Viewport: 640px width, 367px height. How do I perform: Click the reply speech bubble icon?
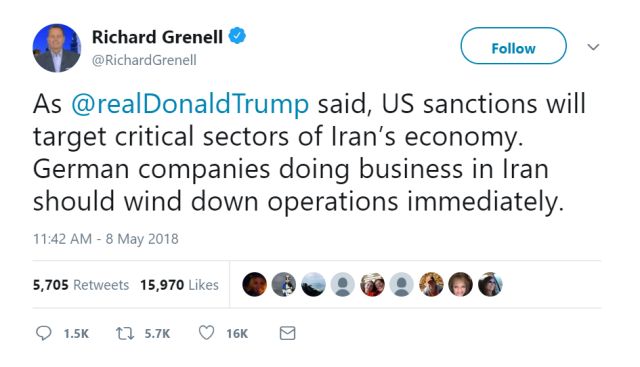tap(44, 334)
